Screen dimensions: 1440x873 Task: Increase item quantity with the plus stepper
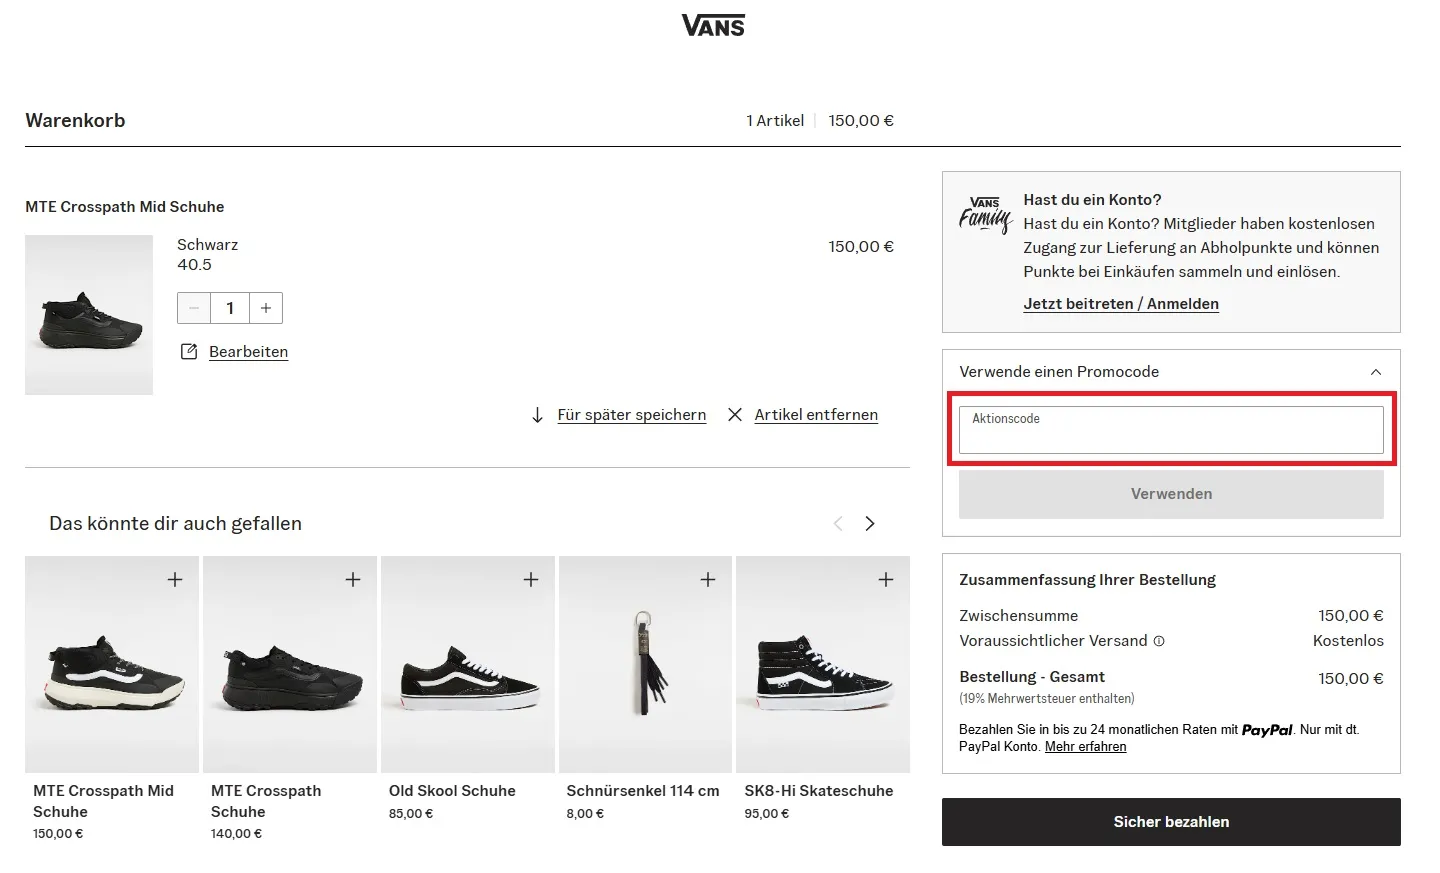tap(265, 308)
